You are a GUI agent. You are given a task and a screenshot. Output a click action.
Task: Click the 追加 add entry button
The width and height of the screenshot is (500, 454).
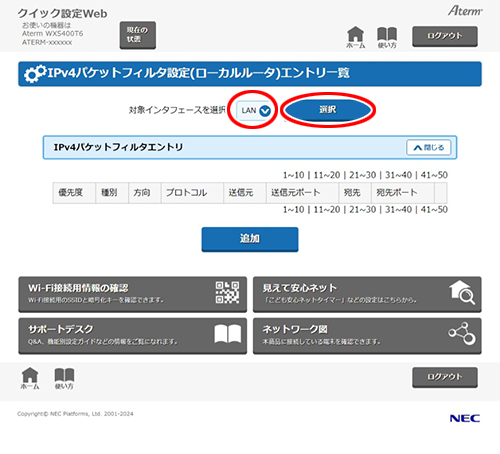click(250, 239)
